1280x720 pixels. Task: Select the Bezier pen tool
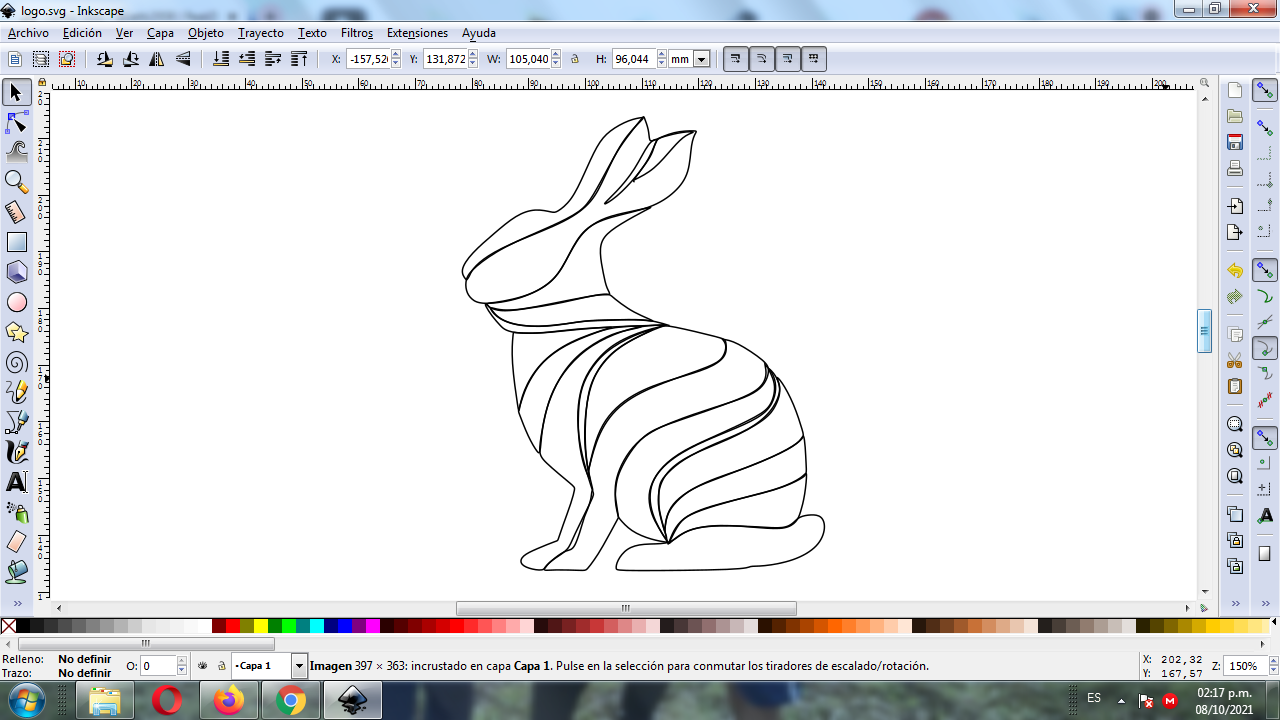coord(16,422)
